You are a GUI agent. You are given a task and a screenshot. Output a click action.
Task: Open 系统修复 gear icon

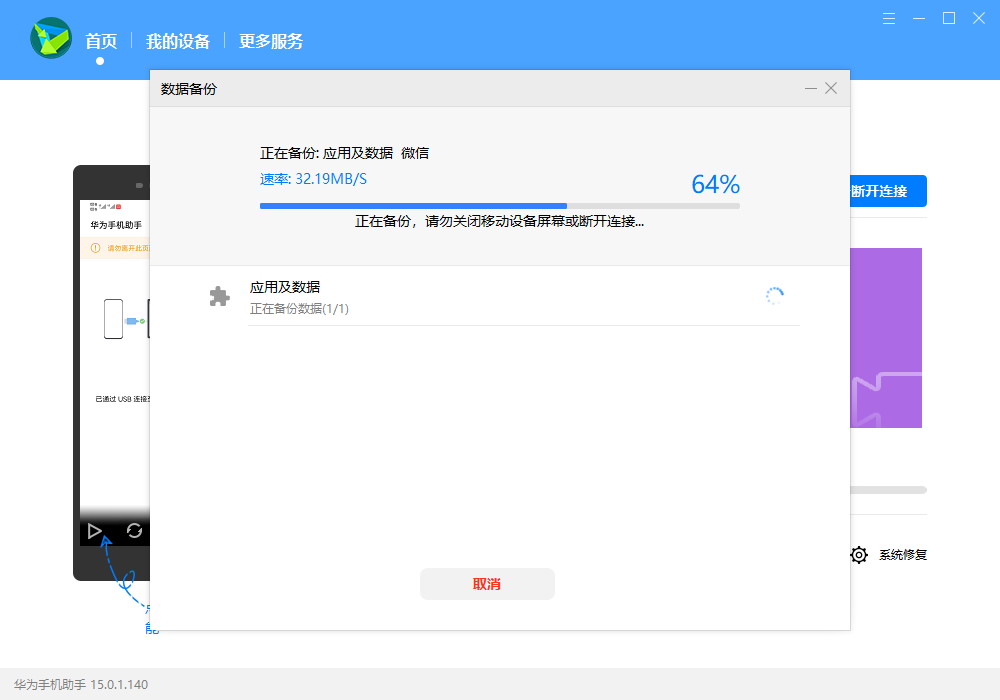click(x=859, y=555)
